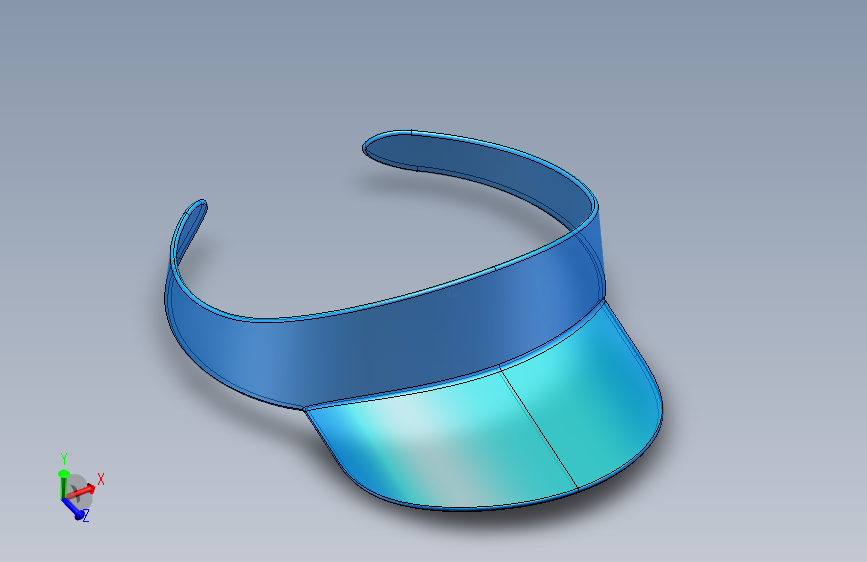Click the green Y axis of the triad

pyautogui.click(x=64, y=483)
